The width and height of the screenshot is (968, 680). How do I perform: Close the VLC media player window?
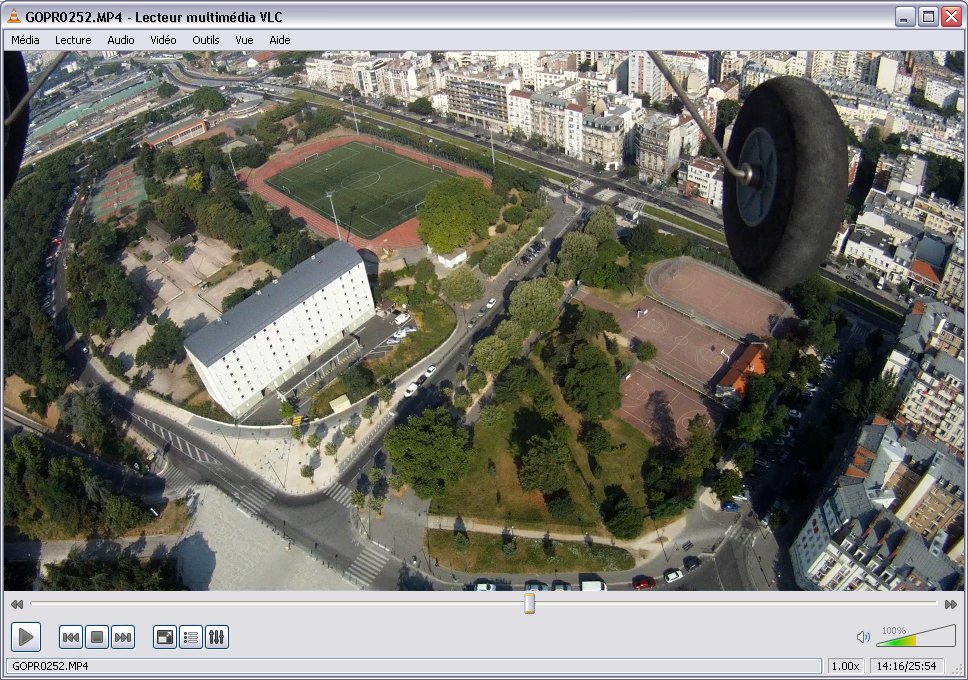tap(951, 17)
